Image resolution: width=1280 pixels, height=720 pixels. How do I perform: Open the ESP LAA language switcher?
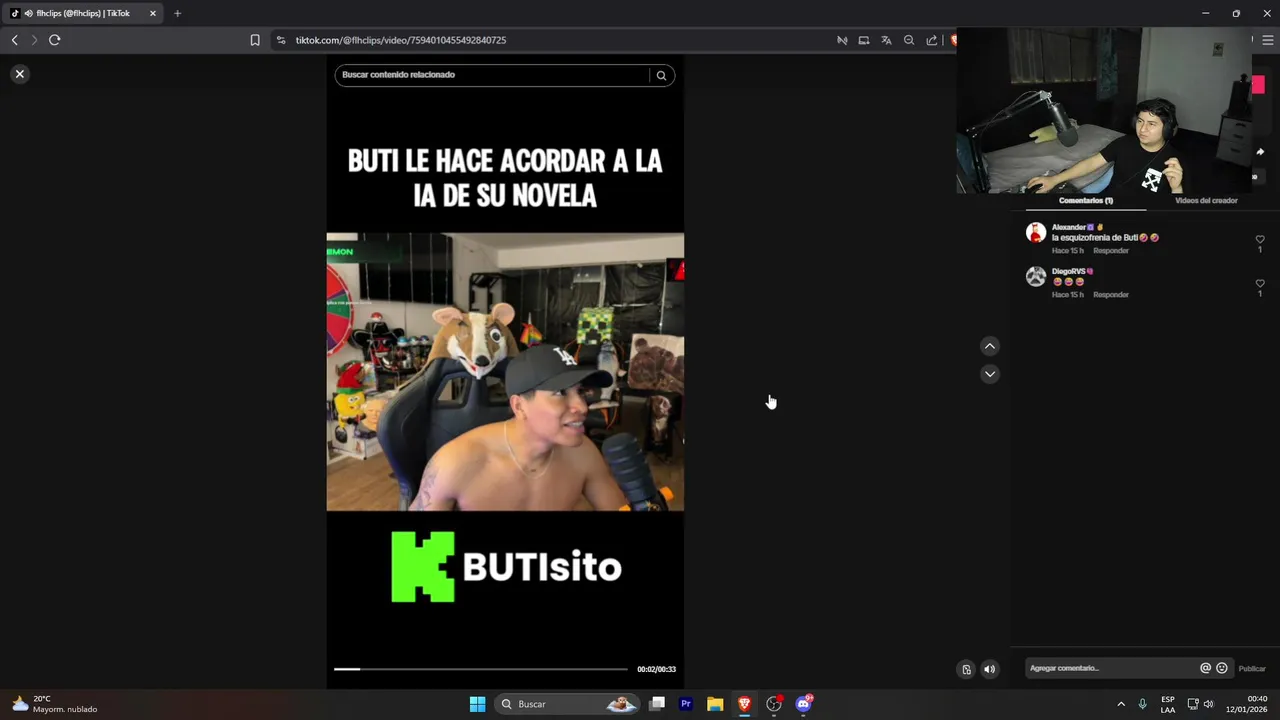(x=1168, y=704)
